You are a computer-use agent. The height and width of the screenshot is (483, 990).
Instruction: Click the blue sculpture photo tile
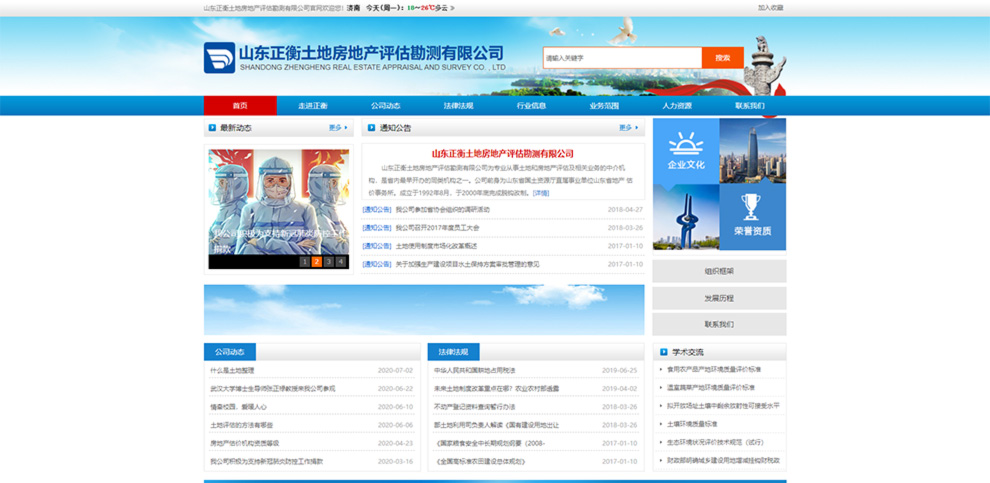(686, 217)
